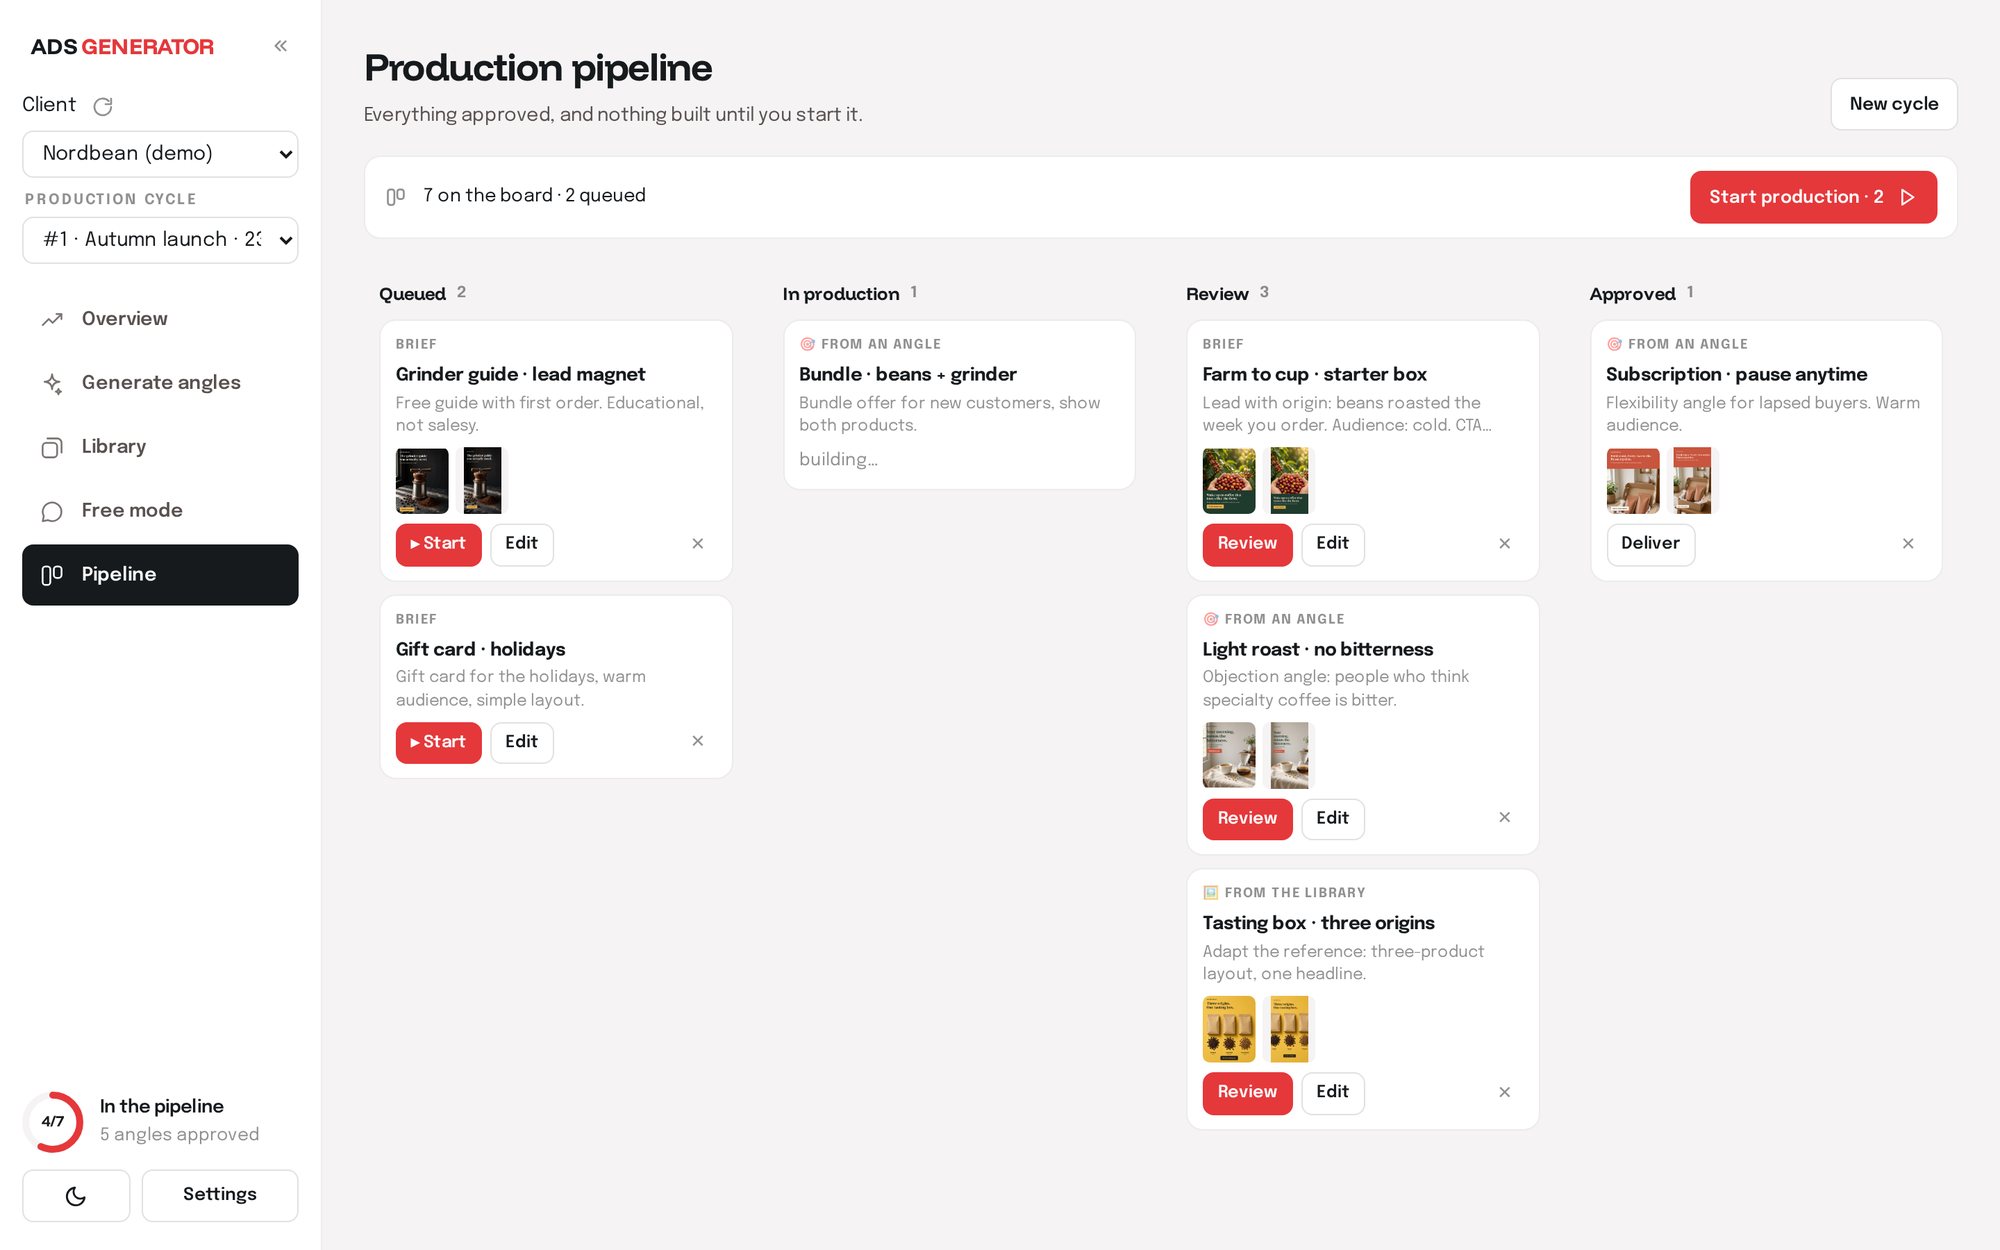Click the 4/7 pipeline progress ring
This screenshot has width=2000, height=1250.
tap(53, 1122)
